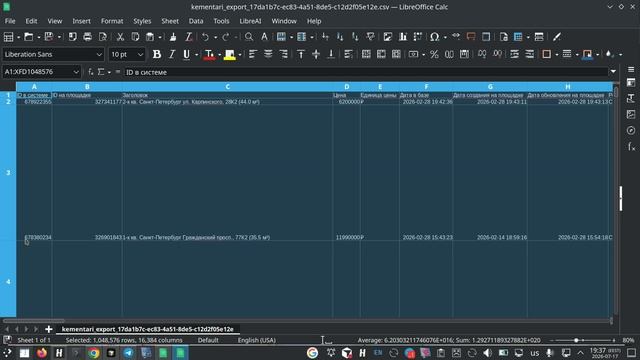This screenshot has height=360, width=640.
Task: Click row 3 header
Action: (x=8, y=173)
